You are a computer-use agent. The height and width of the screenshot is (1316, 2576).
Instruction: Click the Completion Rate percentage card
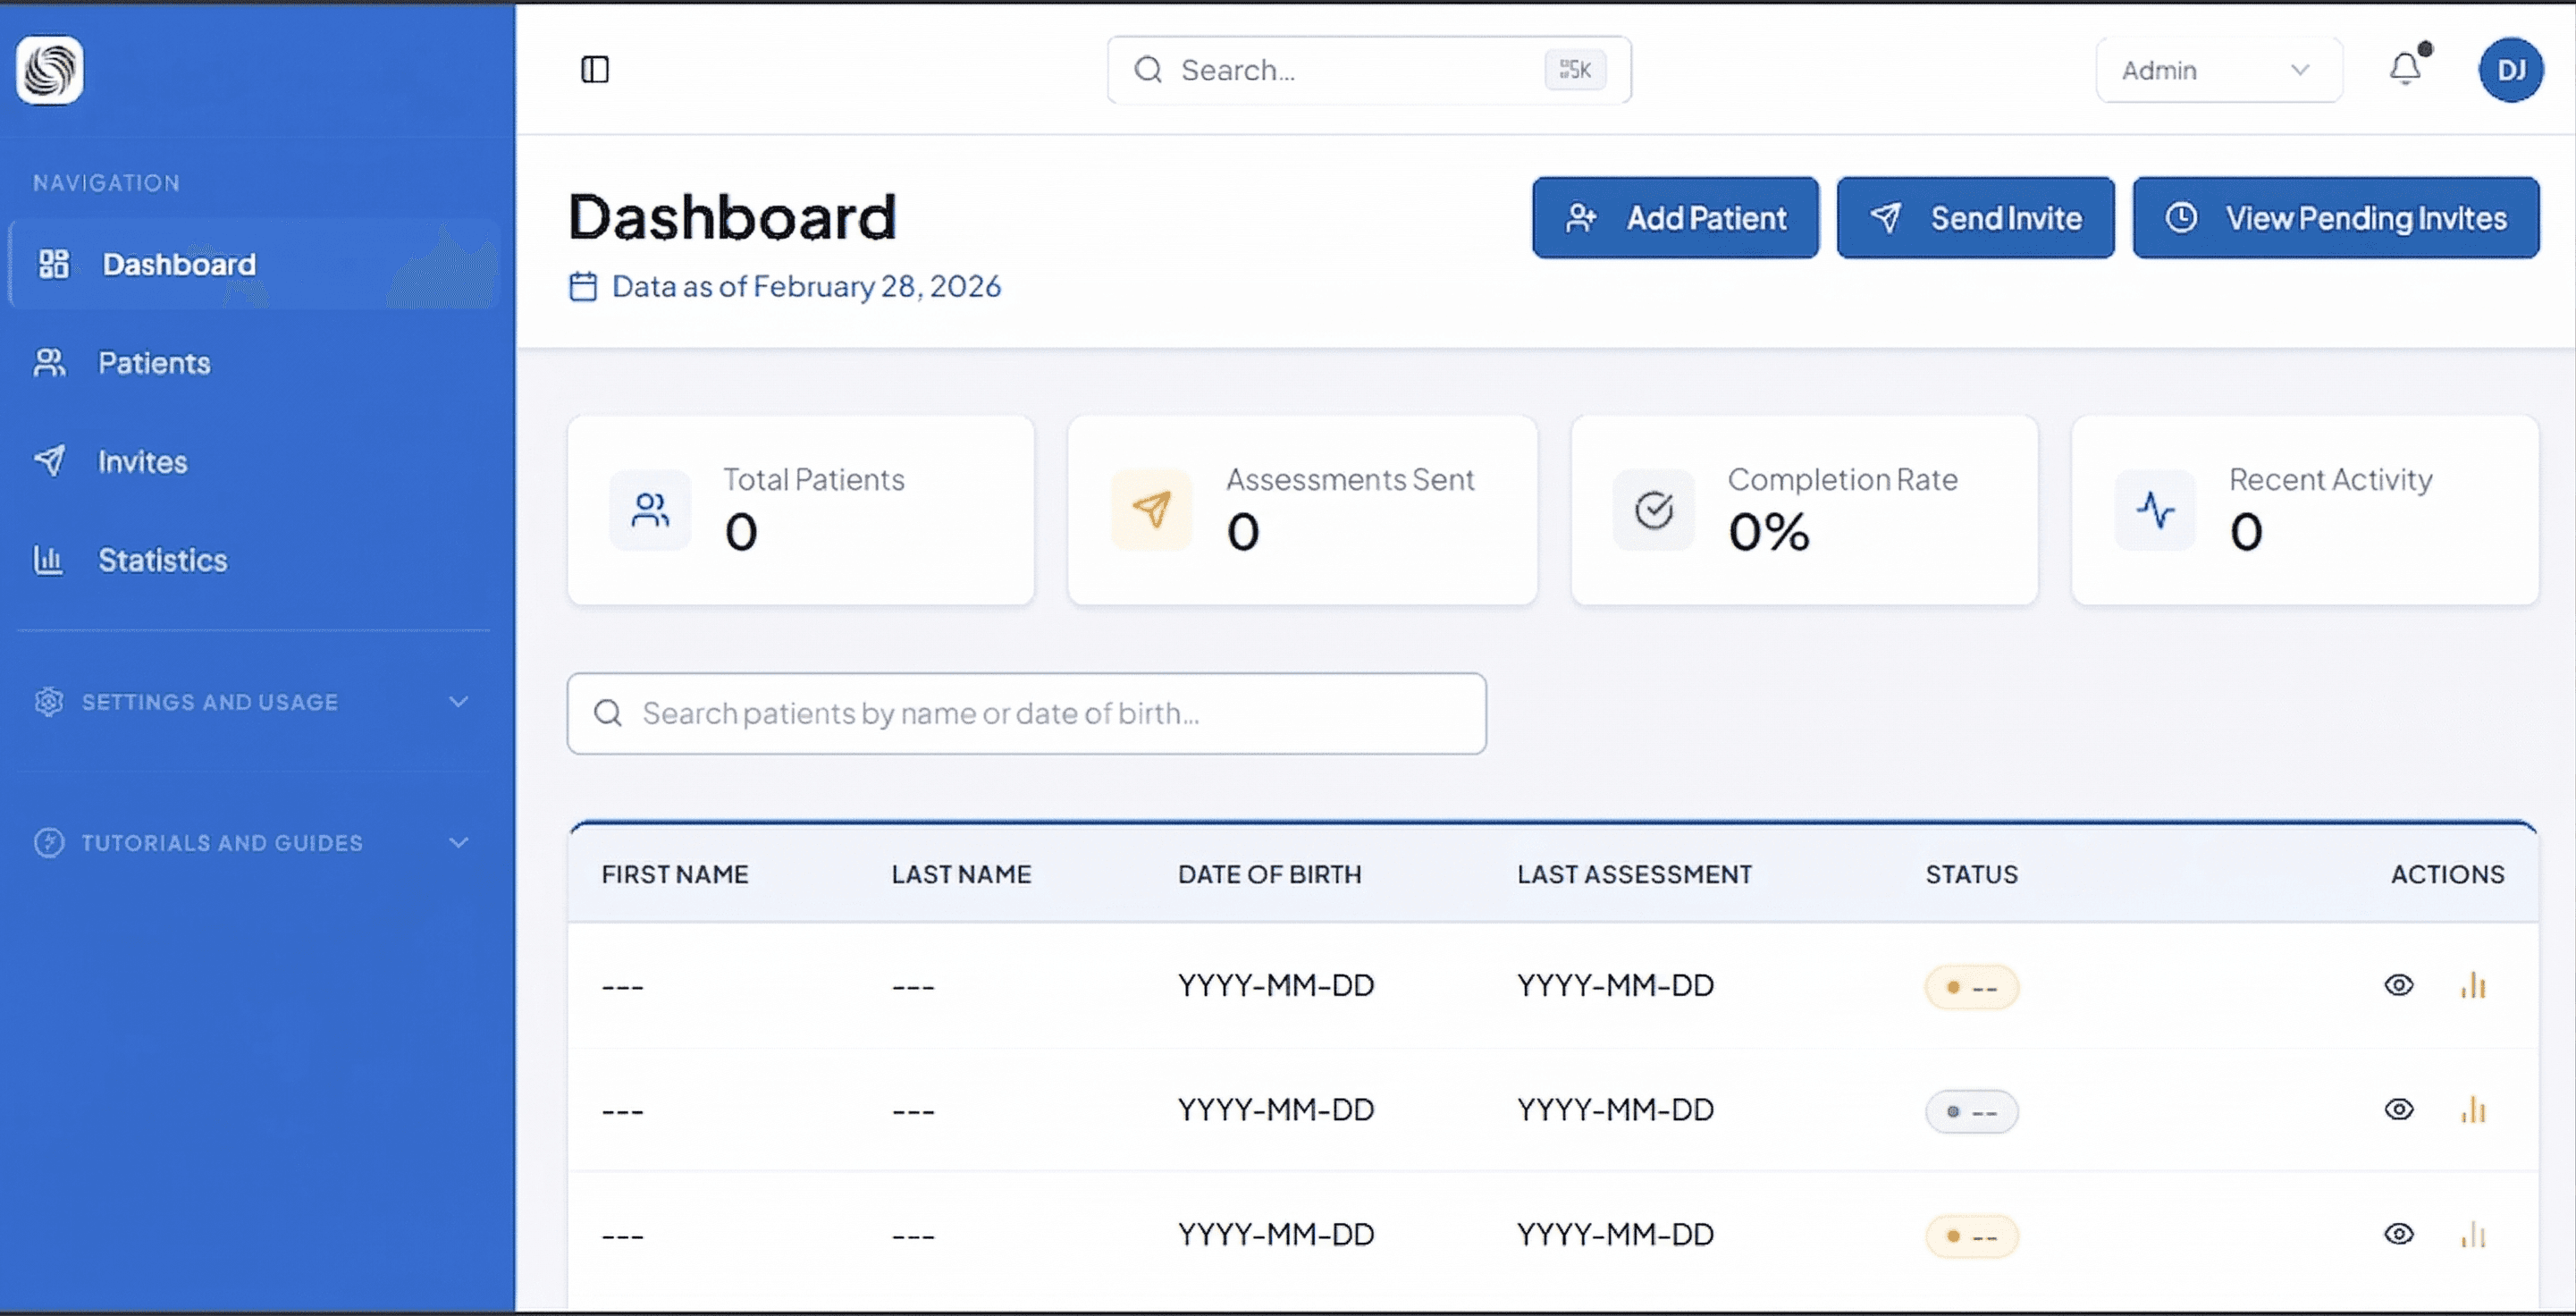point(1803,511)
